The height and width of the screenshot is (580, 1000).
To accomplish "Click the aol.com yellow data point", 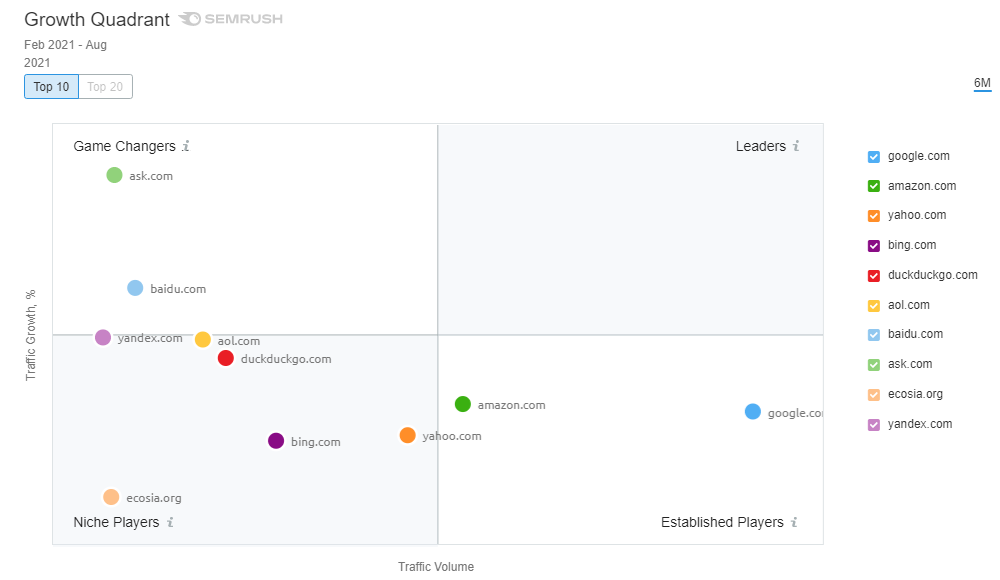I will point(202,340).
